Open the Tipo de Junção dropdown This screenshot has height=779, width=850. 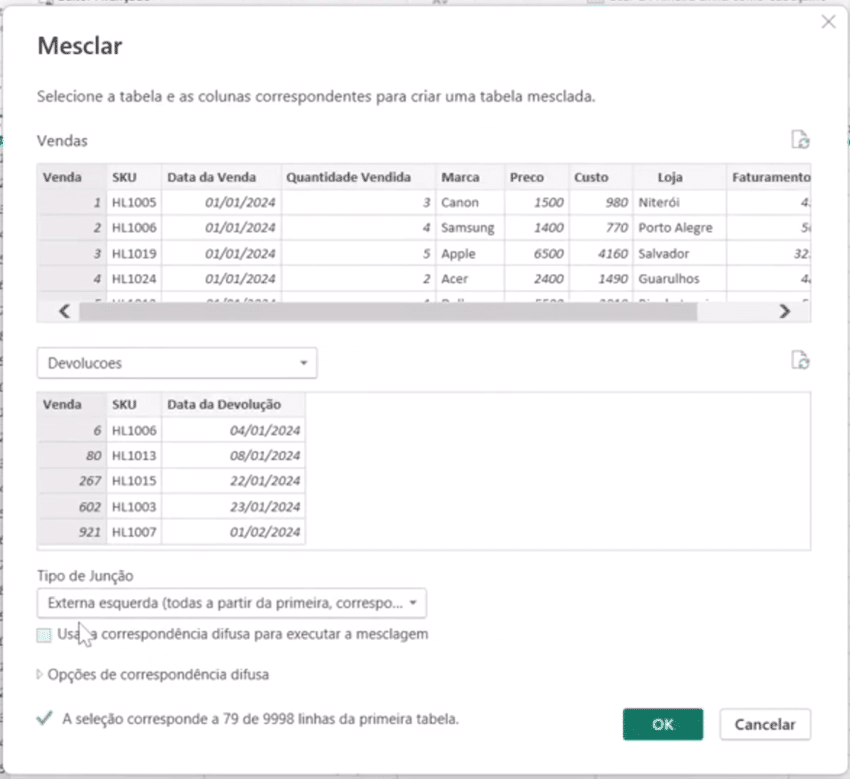[232, 603]
